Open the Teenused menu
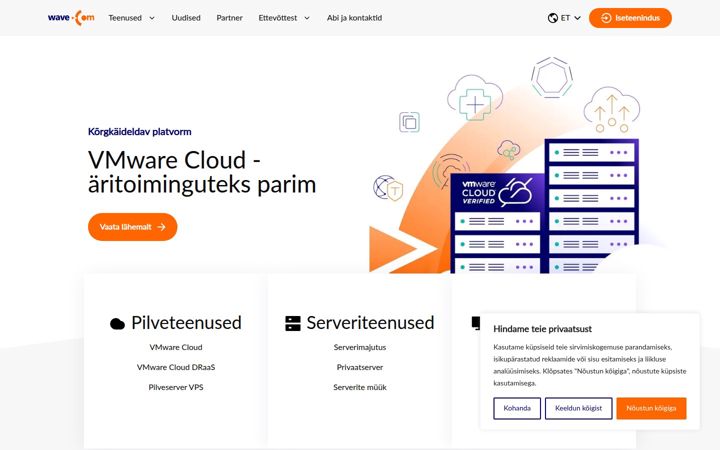The width and height of the screenshot is (720, 450). coord(125,18)
